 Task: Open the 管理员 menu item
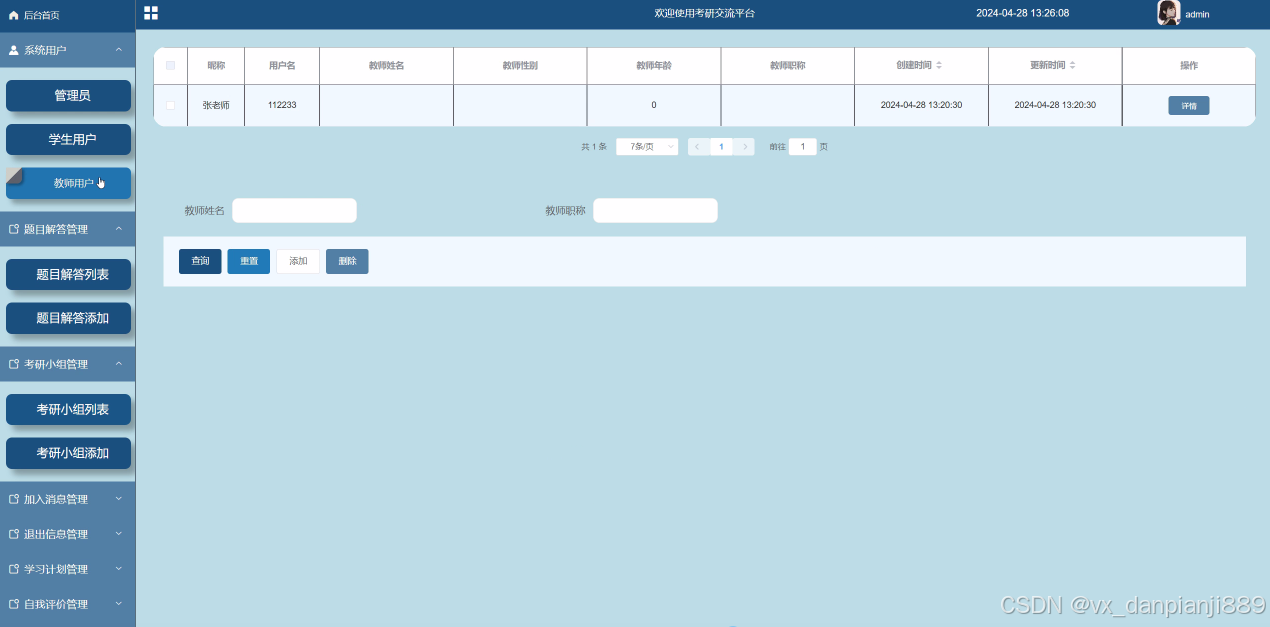[68, 96]
